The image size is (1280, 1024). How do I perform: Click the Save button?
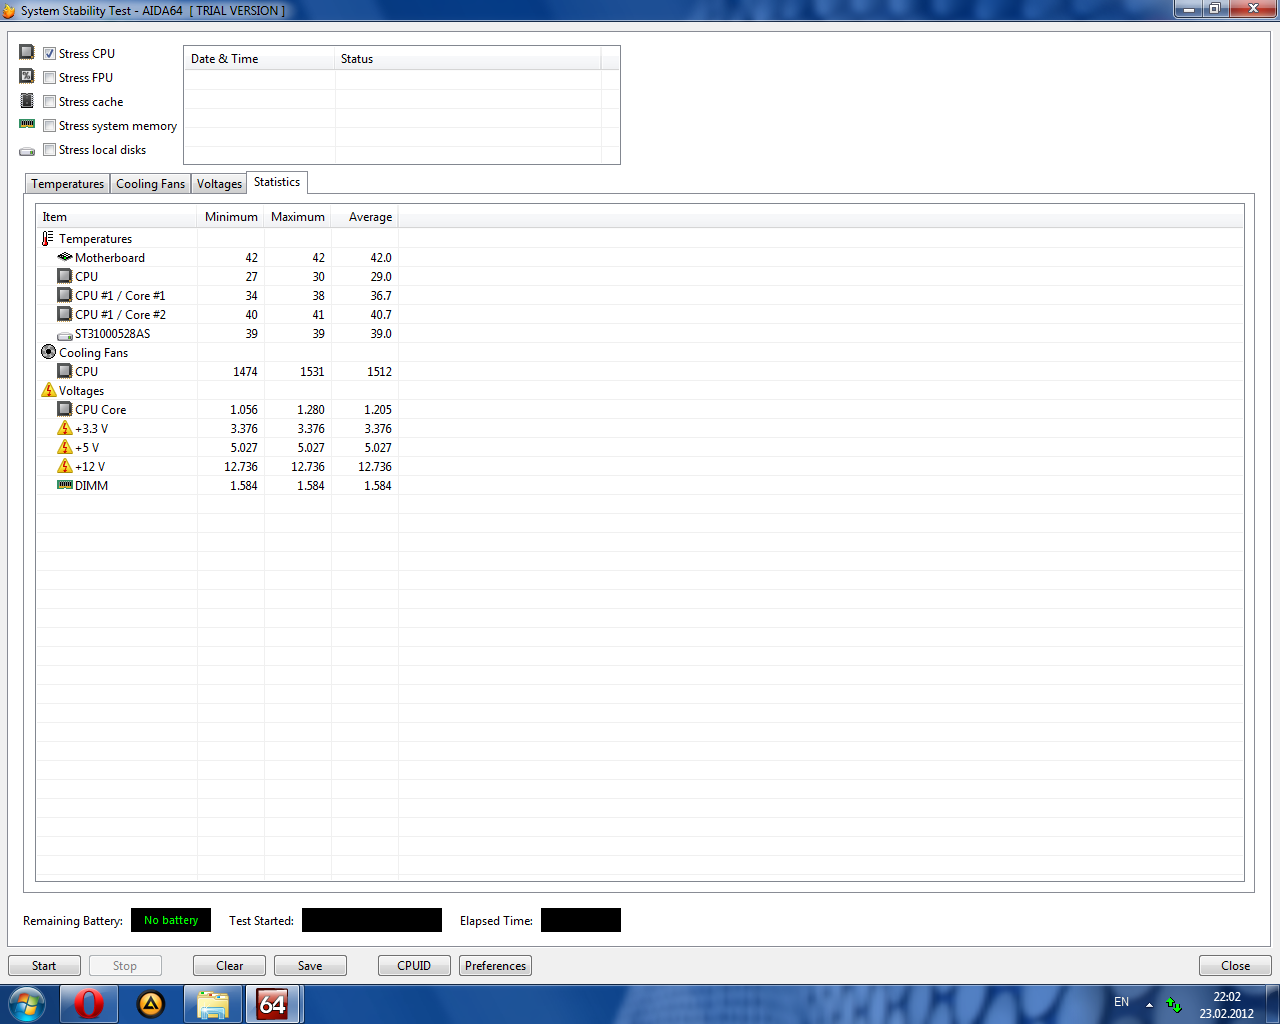pyautogui.click(x=310, y=966)
